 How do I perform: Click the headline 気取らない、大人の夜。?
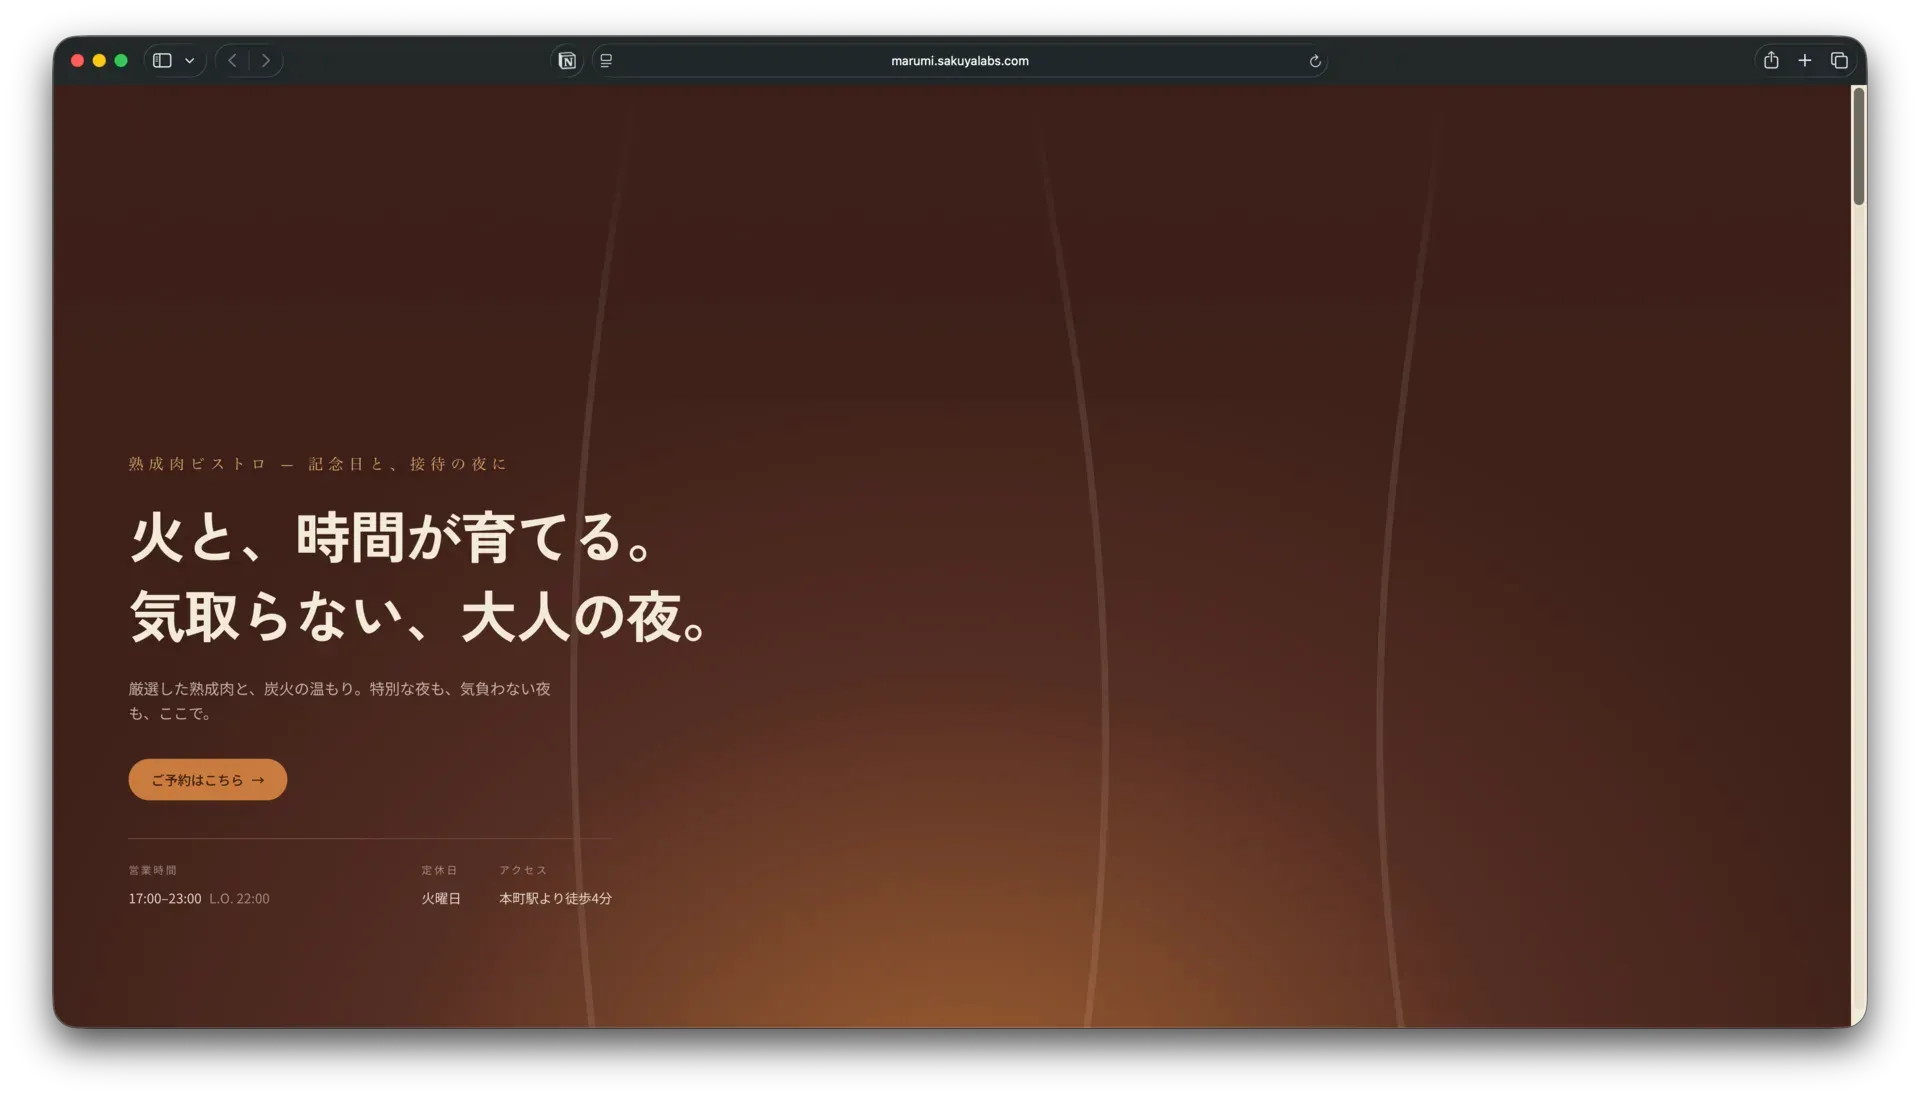pos(420,616)
